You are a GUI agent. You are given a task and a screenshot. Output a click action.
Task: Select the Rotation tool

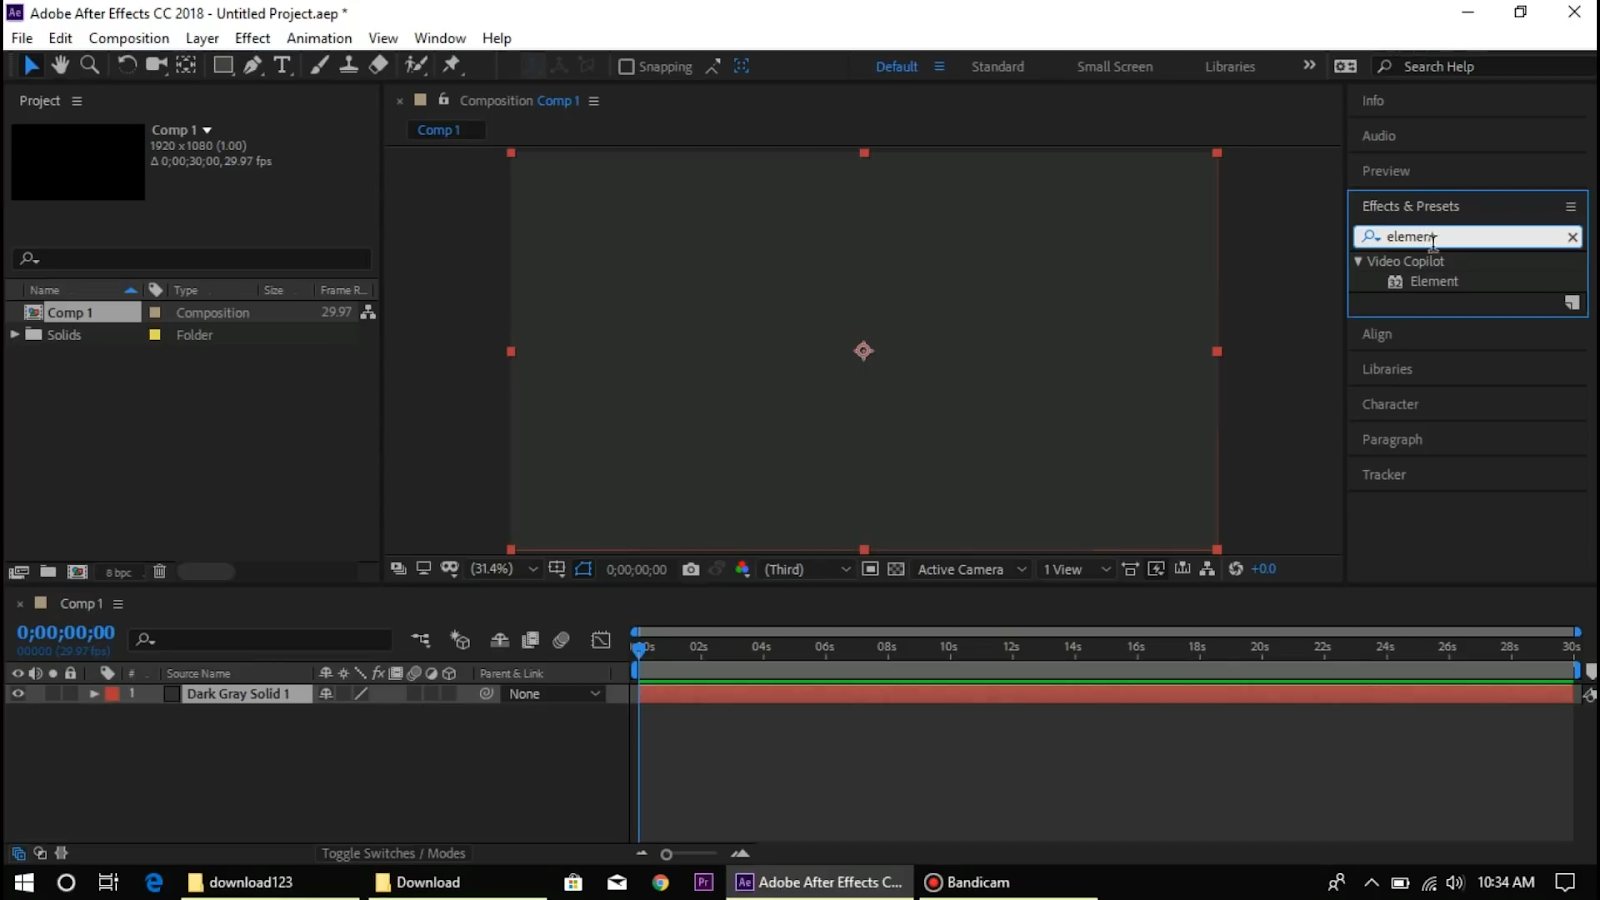tap(127, 66)
